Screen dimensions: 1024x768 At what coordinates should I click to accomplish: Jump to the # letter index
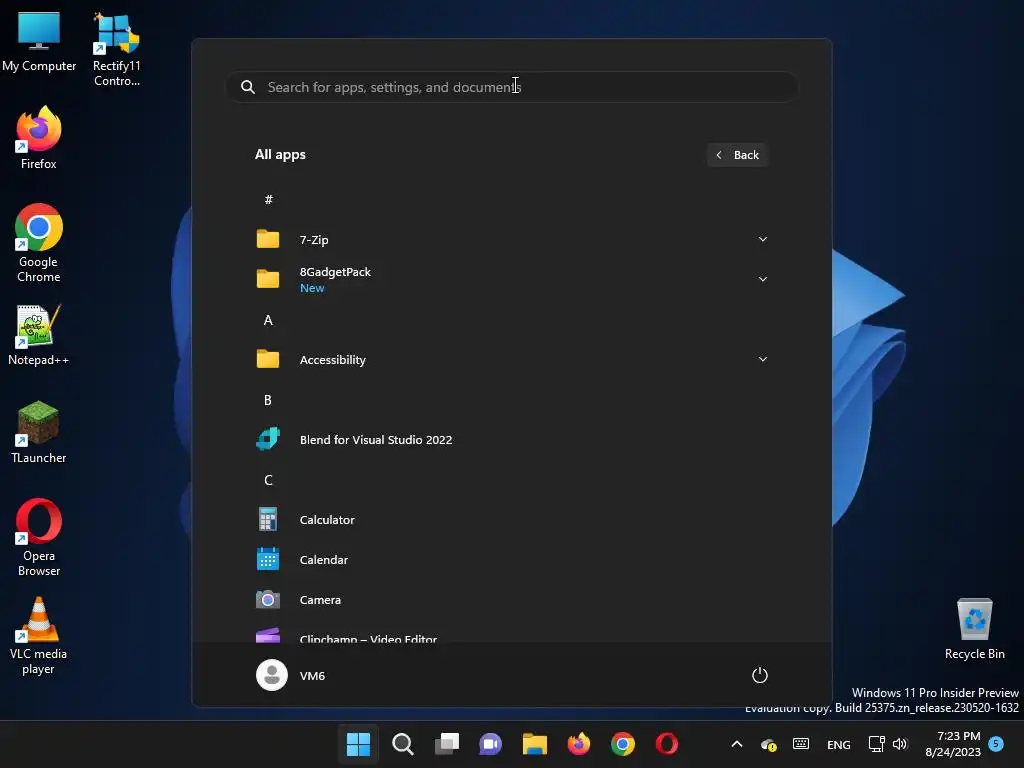click(x=268, y=200)
